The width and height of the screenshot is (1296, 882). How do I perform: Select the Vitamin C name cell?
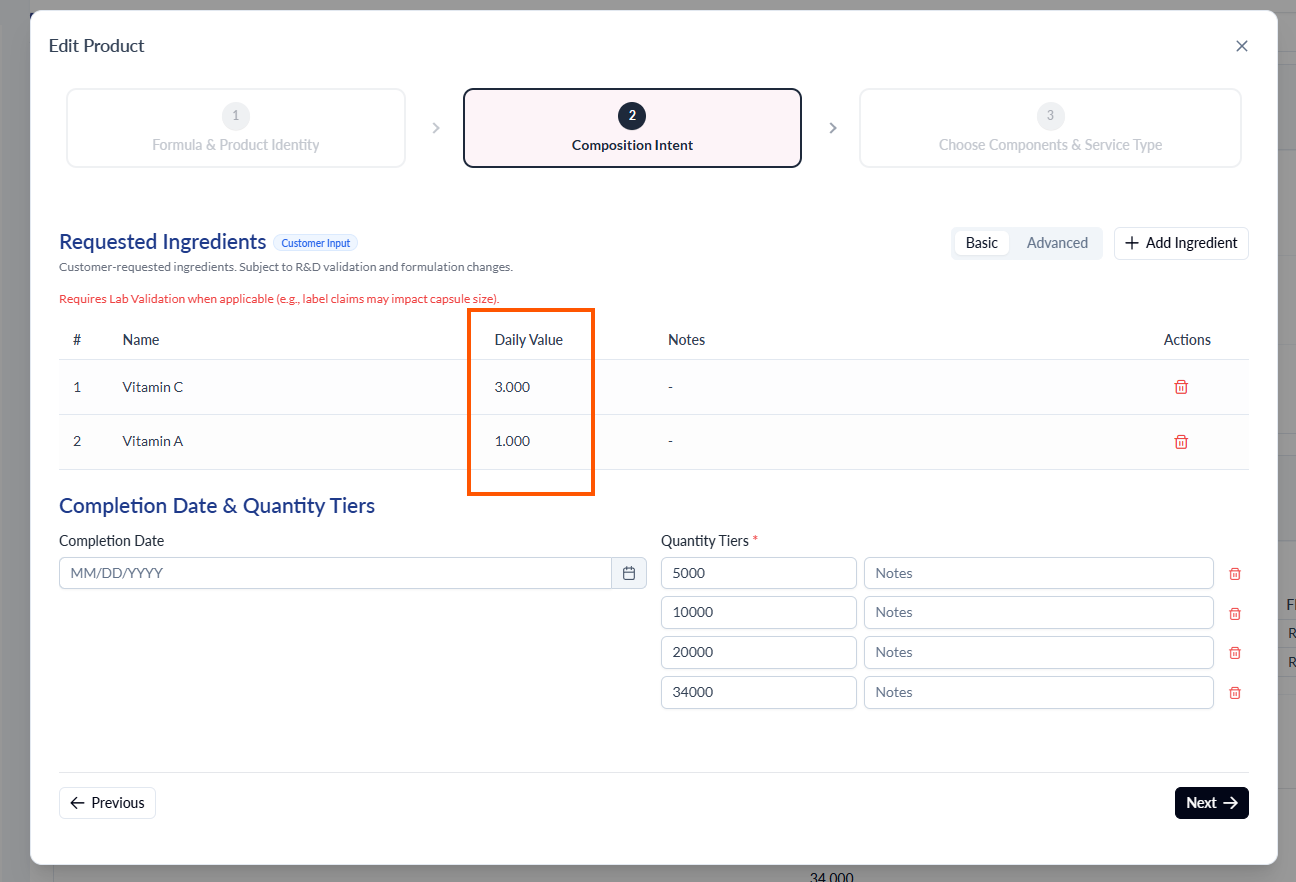click(x=153, y=387)
